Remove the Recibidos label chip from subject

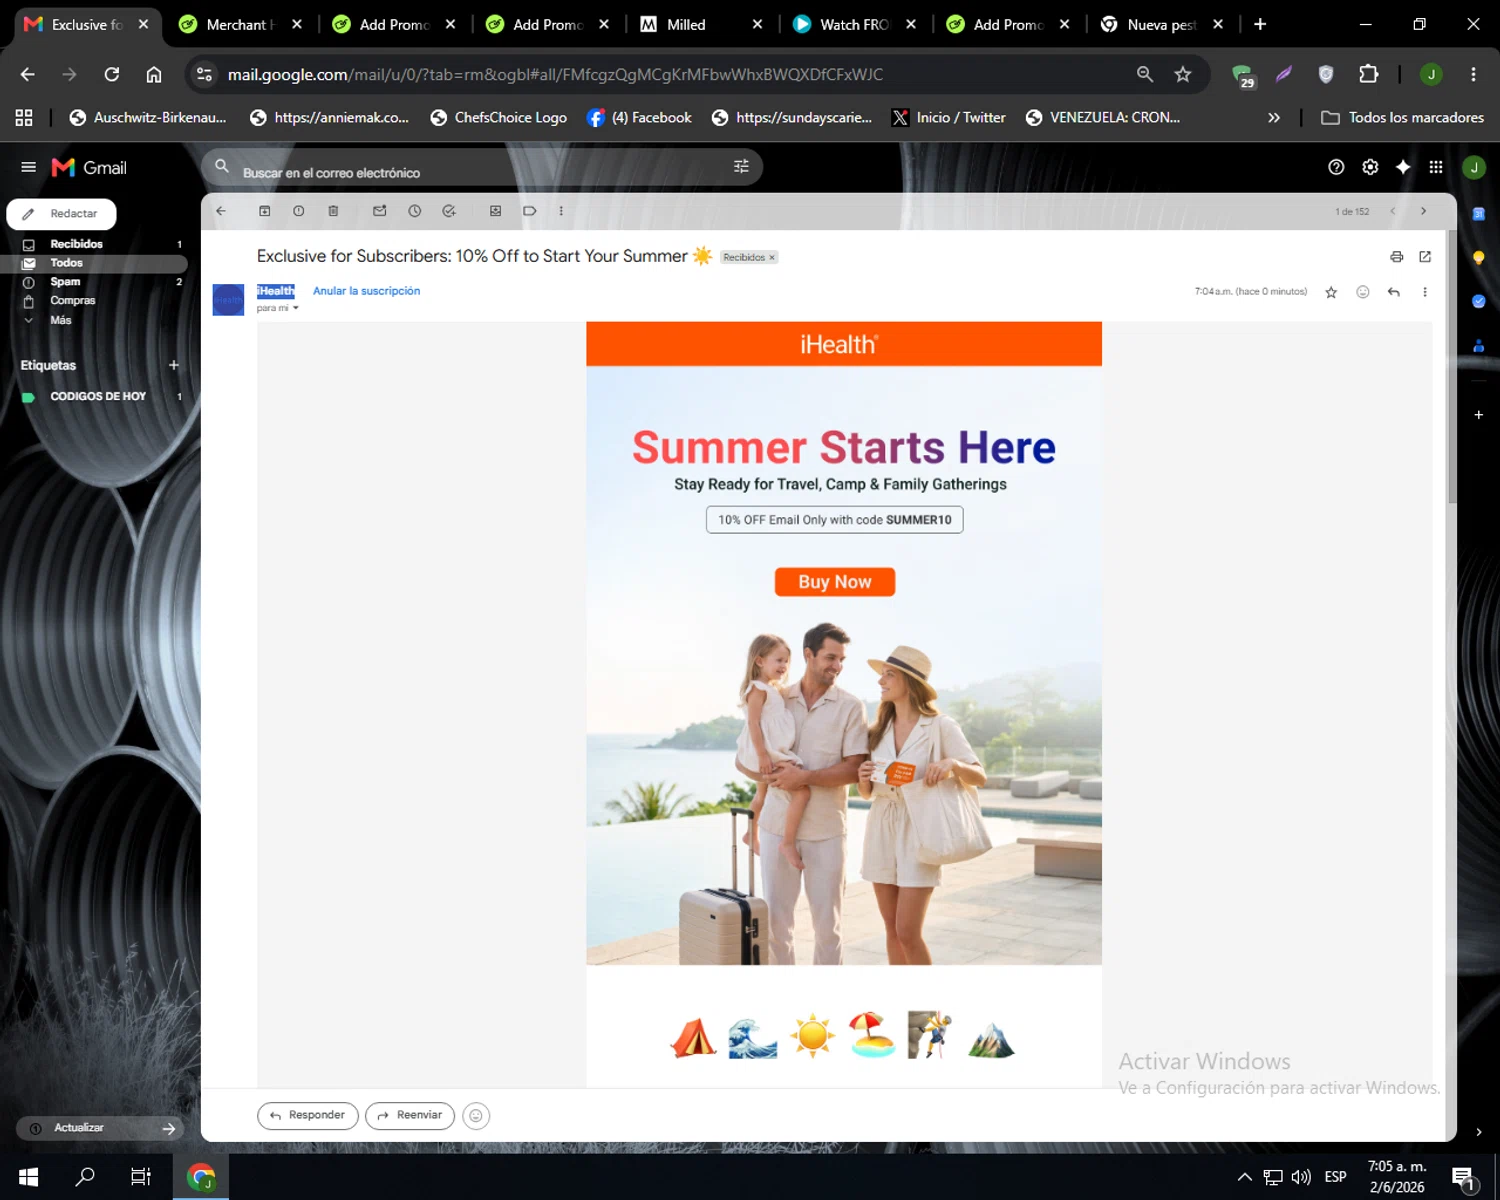772,258
